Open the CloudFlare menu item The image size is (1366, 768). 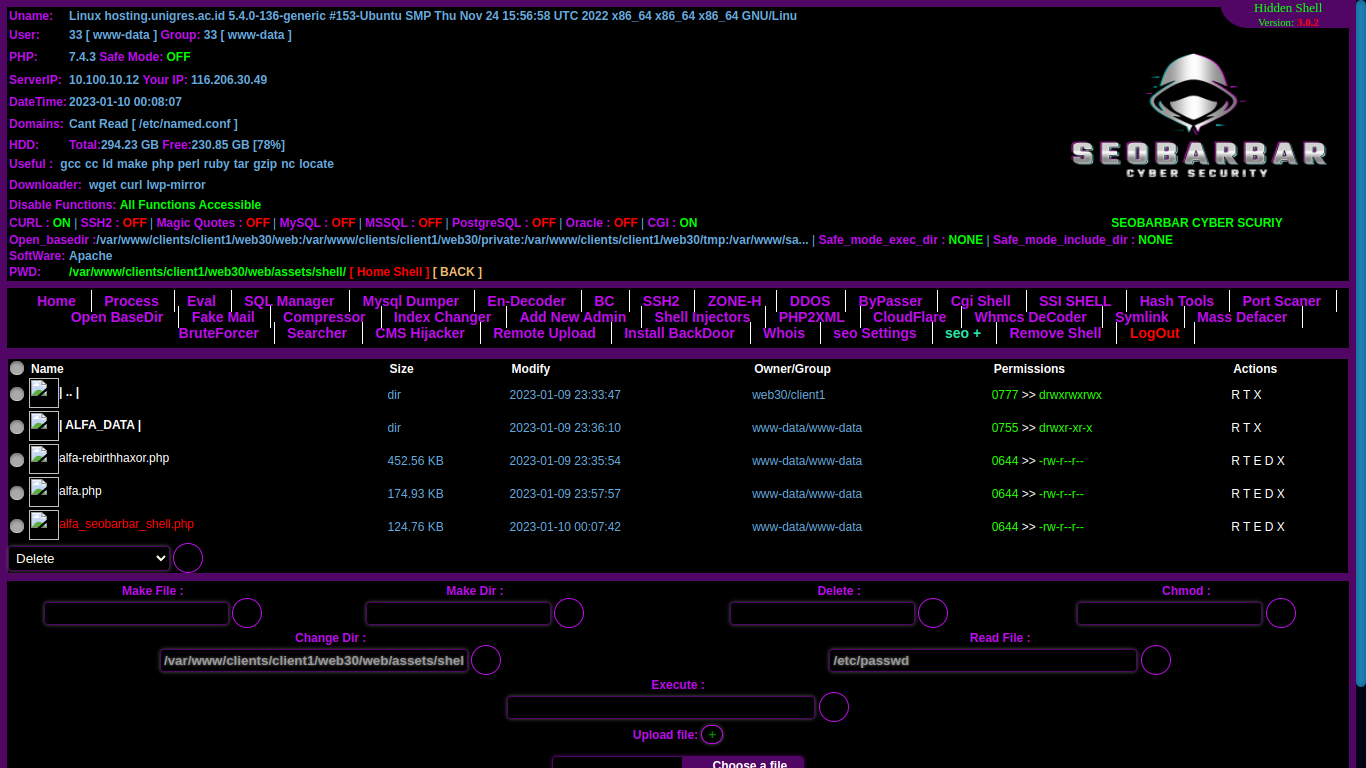pos(910,317)
